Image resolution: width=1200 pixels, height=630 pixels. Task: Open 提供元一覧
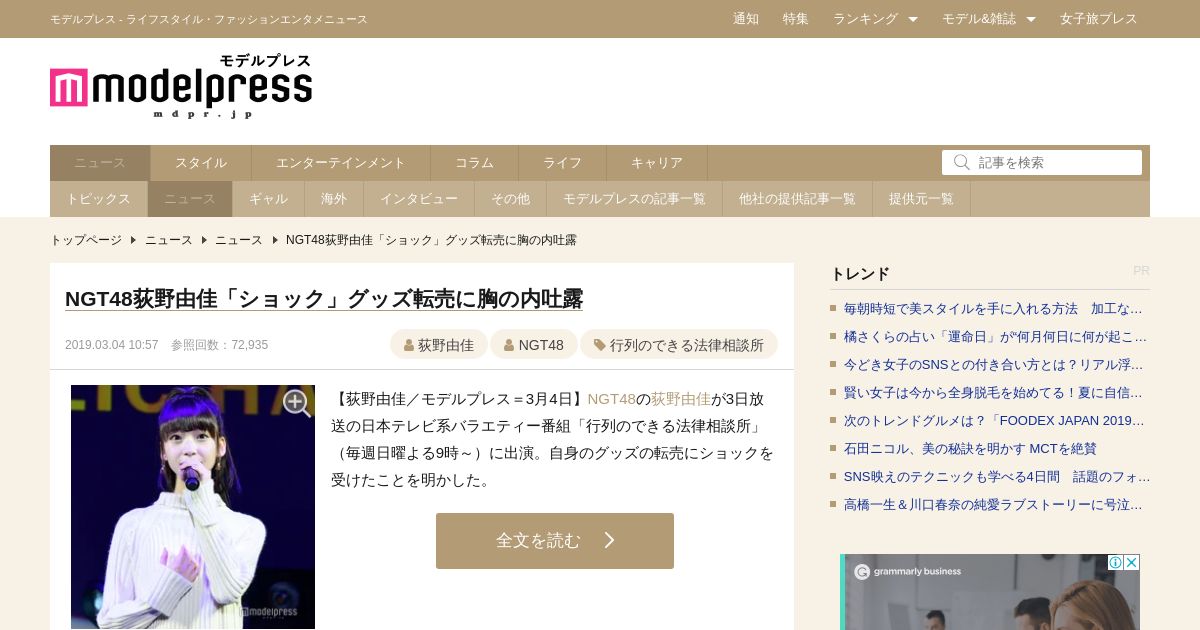tap(921, 199)
